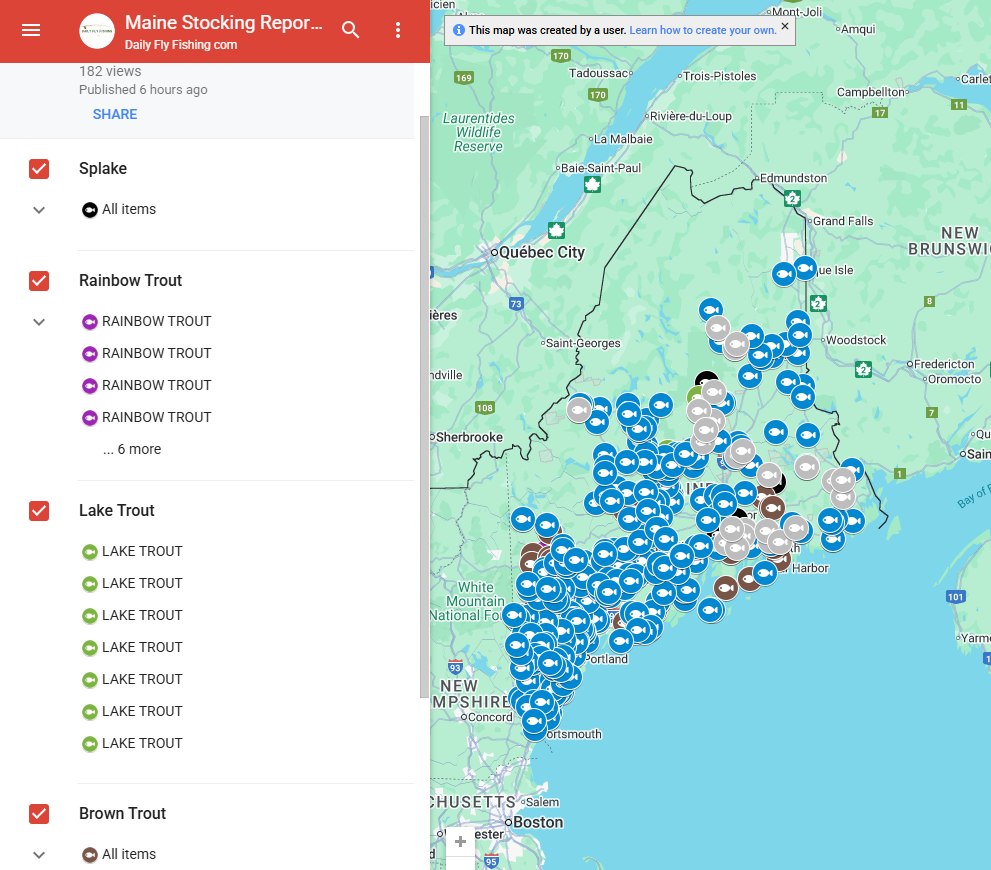Click the Maine Stocking Report title
The width and height of the screenshot is (991, 870).
pos(224,23)
